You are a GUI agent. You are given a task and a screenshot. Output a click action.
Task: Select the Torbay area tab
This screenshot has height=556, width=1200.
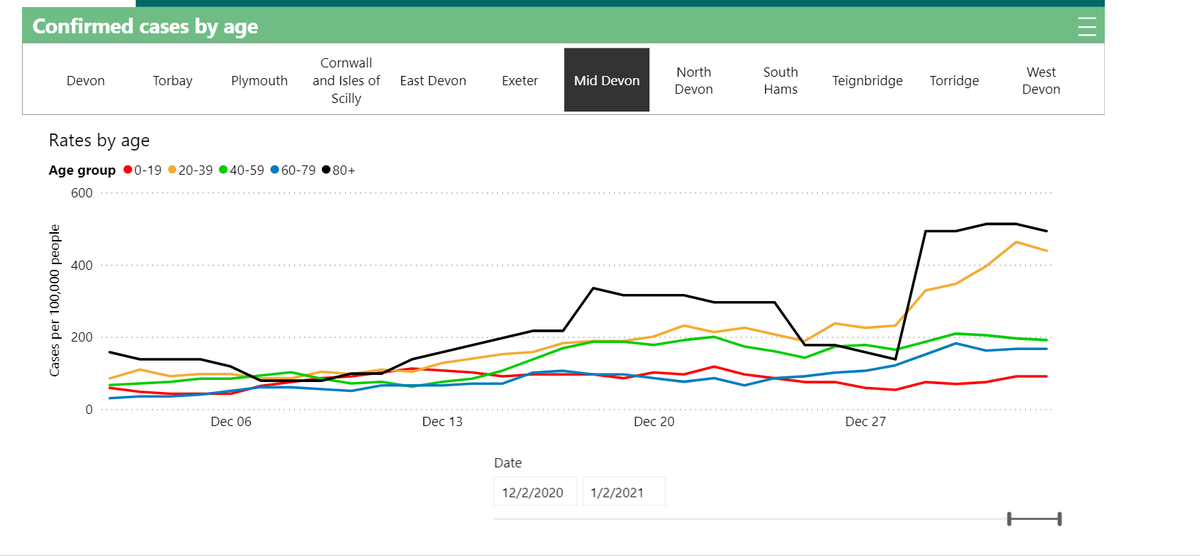[173, 81]
